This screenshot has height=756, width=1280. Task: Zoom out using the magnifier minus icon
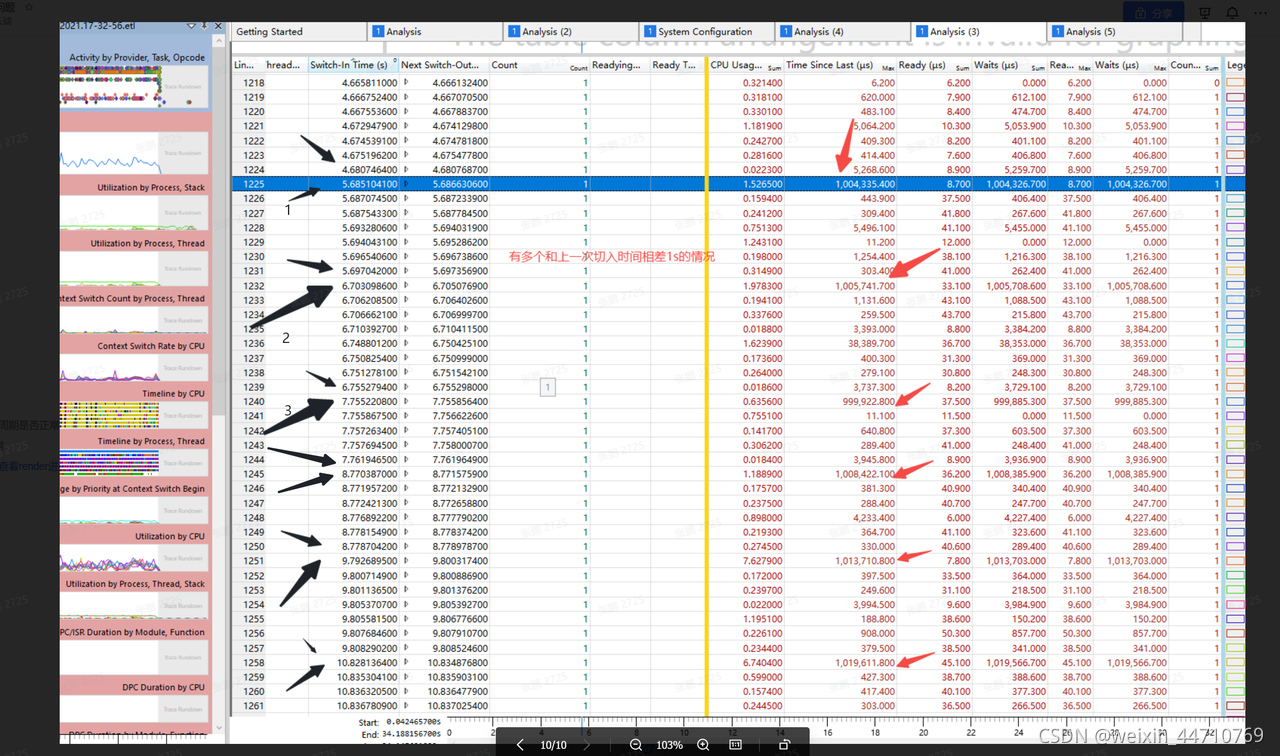[x=636, y=745]
